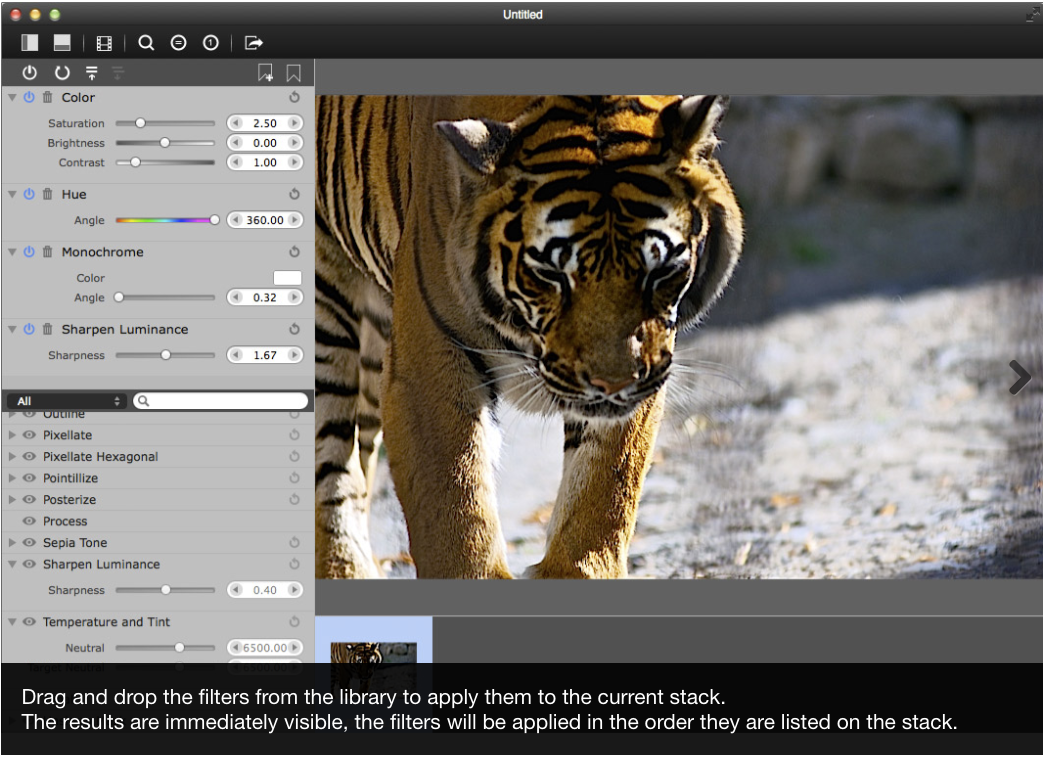
Task: Reset the Hue filter settings
Action: coord(295,194)
